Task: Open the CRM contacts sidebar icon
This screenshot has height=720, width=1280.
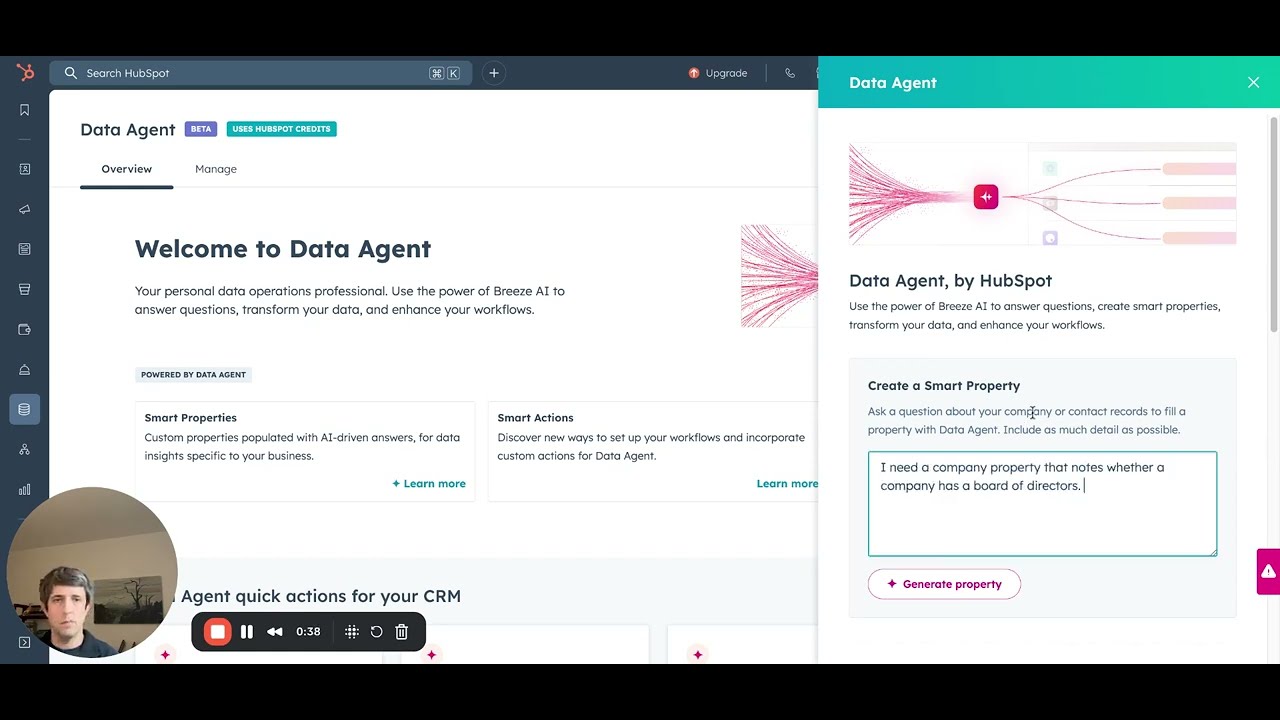Action: pyautogui.click(x=25, y=169)
